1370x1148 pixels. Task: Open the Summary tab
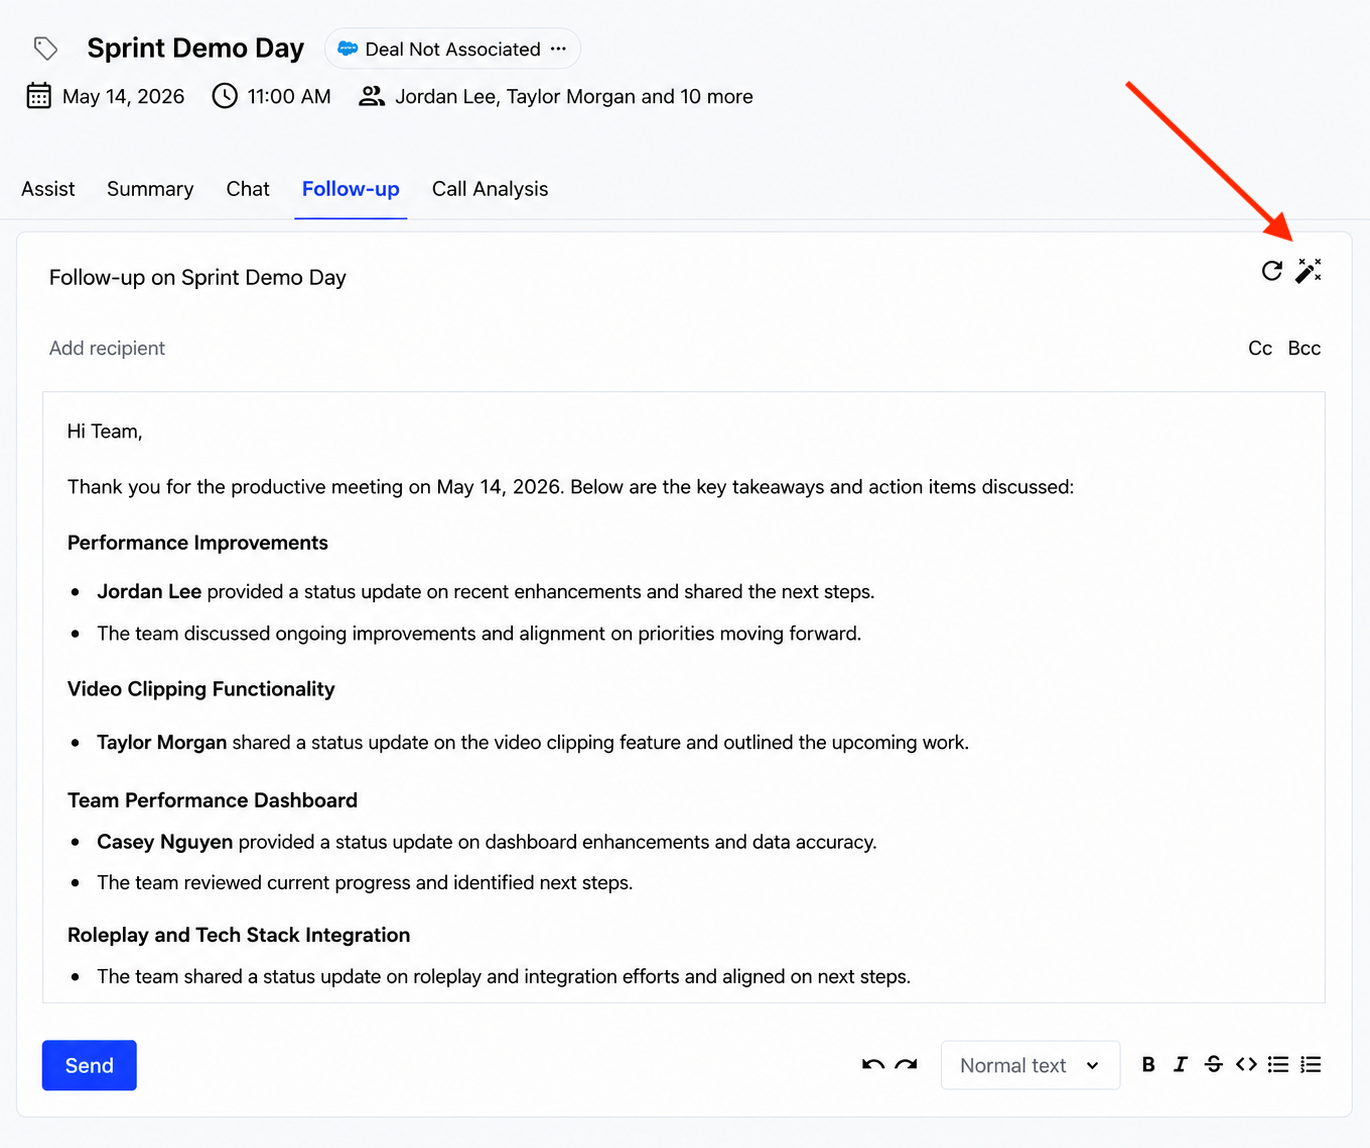coord(150,189)
